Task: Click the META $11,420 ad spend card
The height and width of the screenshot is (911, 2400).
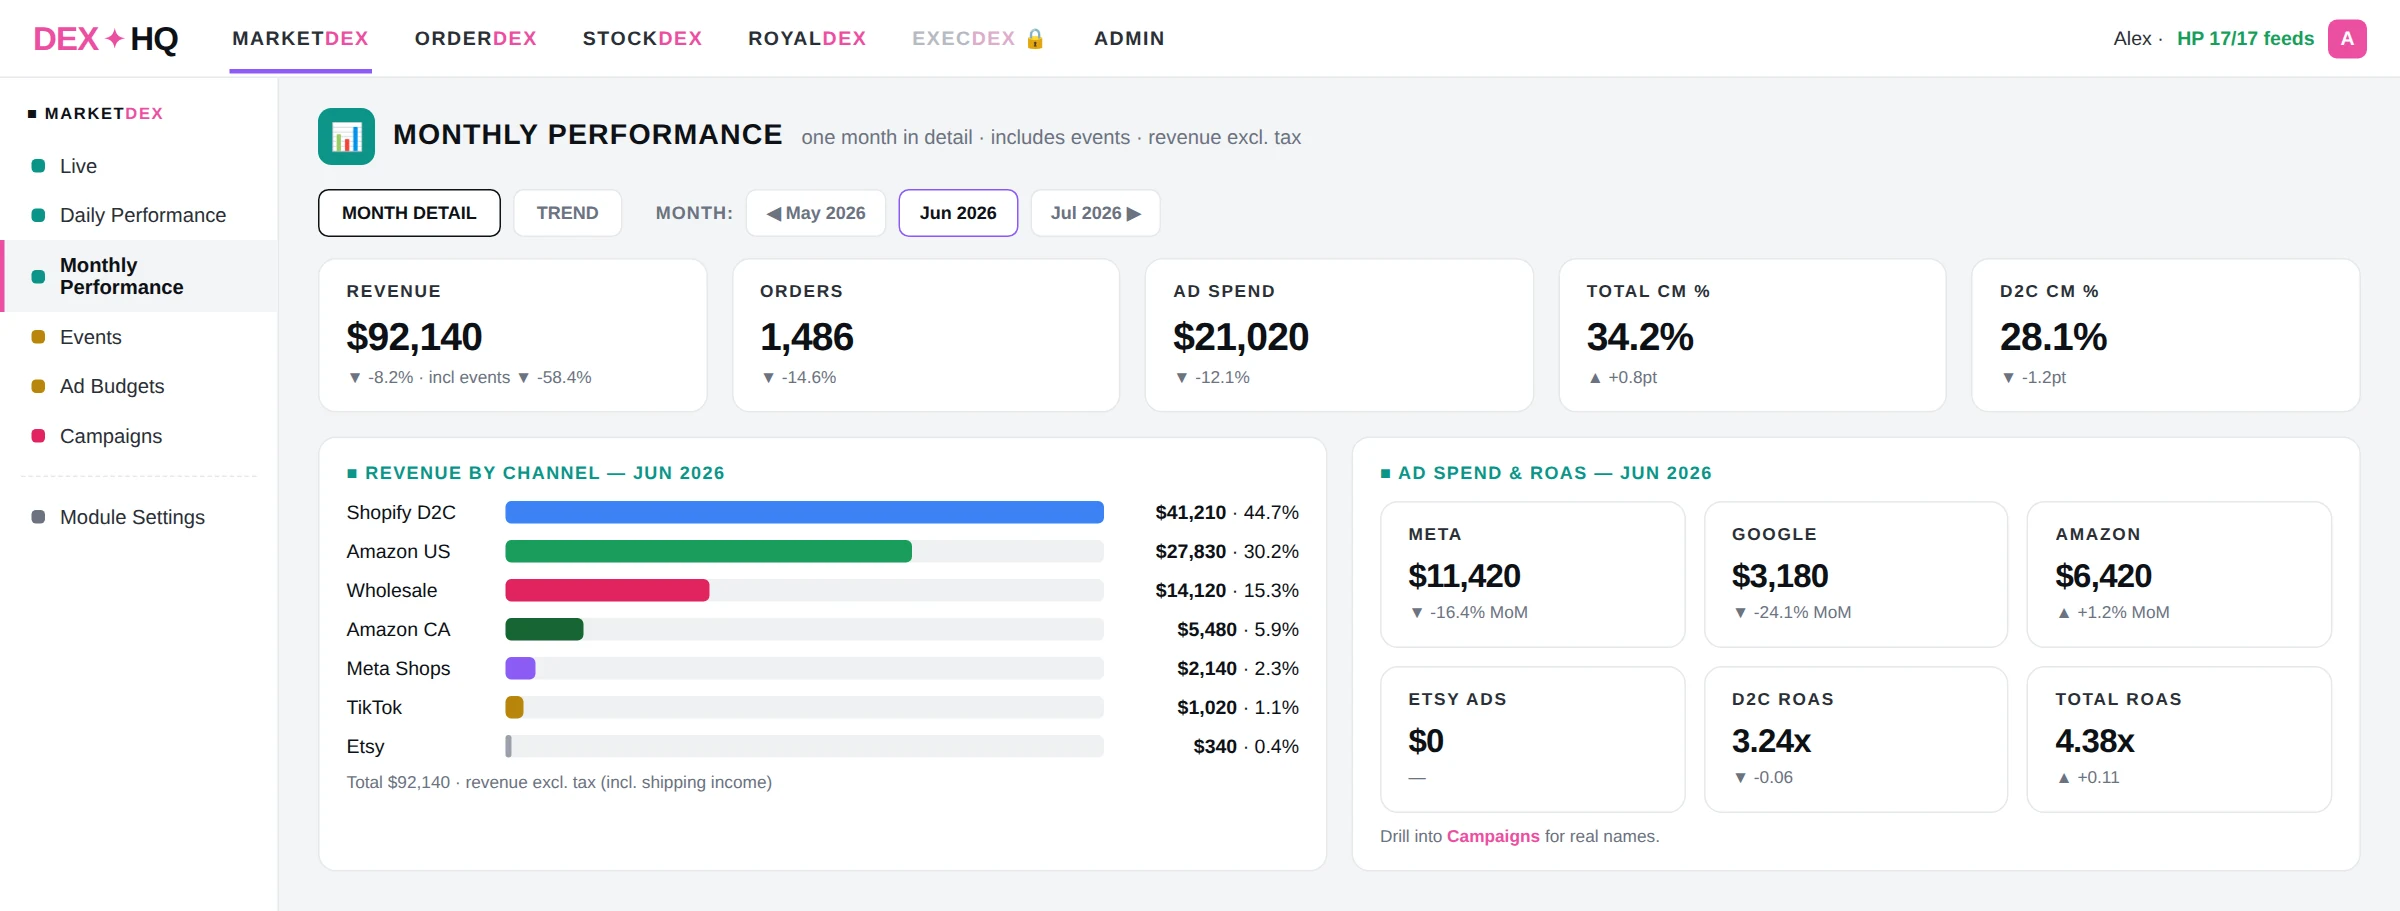Action: [x=1532, y=574]
